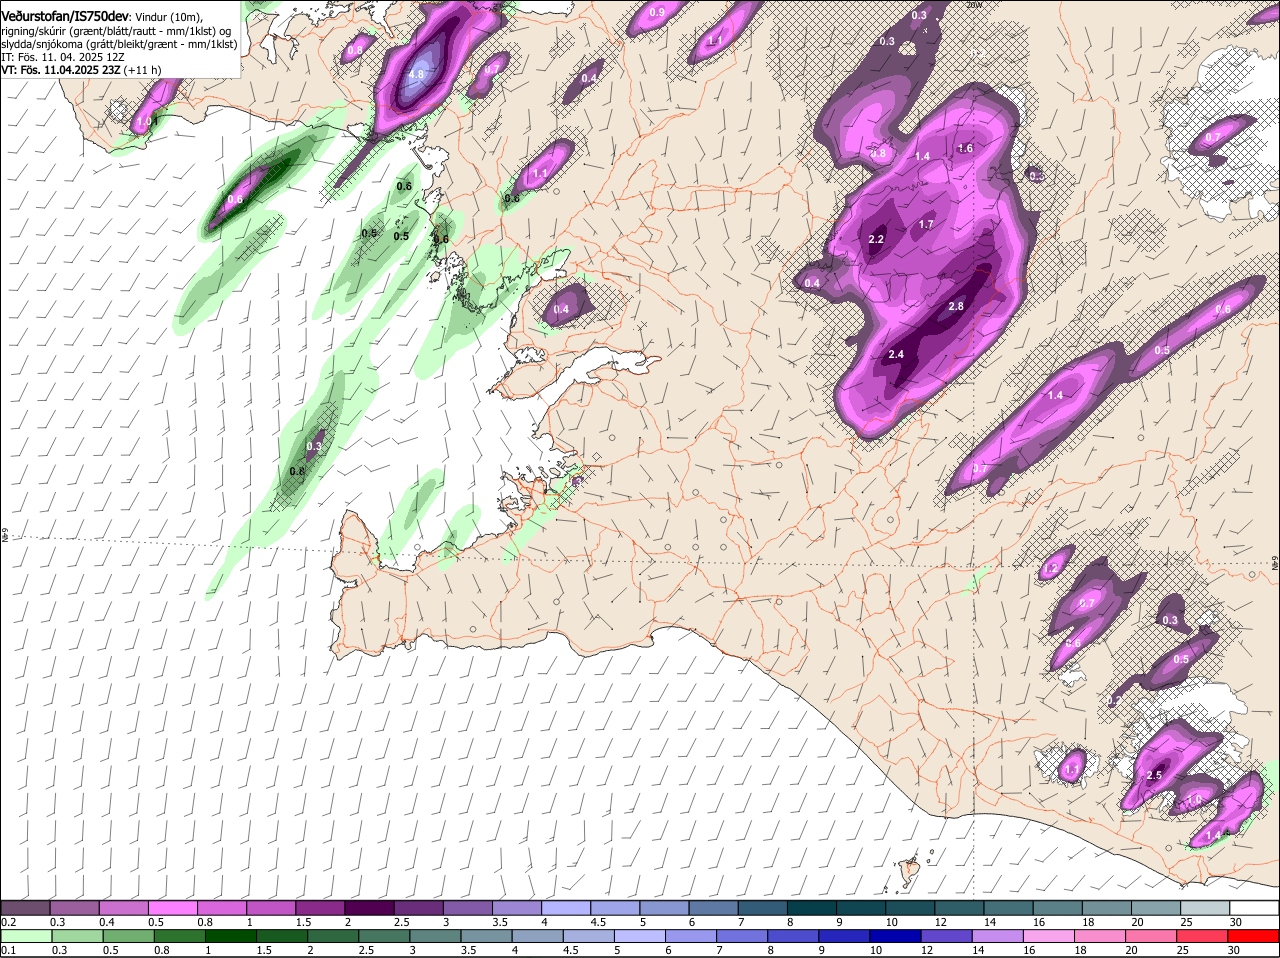Click the Veðurstofan/IS750dev title text
Image resolution: width=1280 pixels, height=958 pixels.
pos(65,16)
